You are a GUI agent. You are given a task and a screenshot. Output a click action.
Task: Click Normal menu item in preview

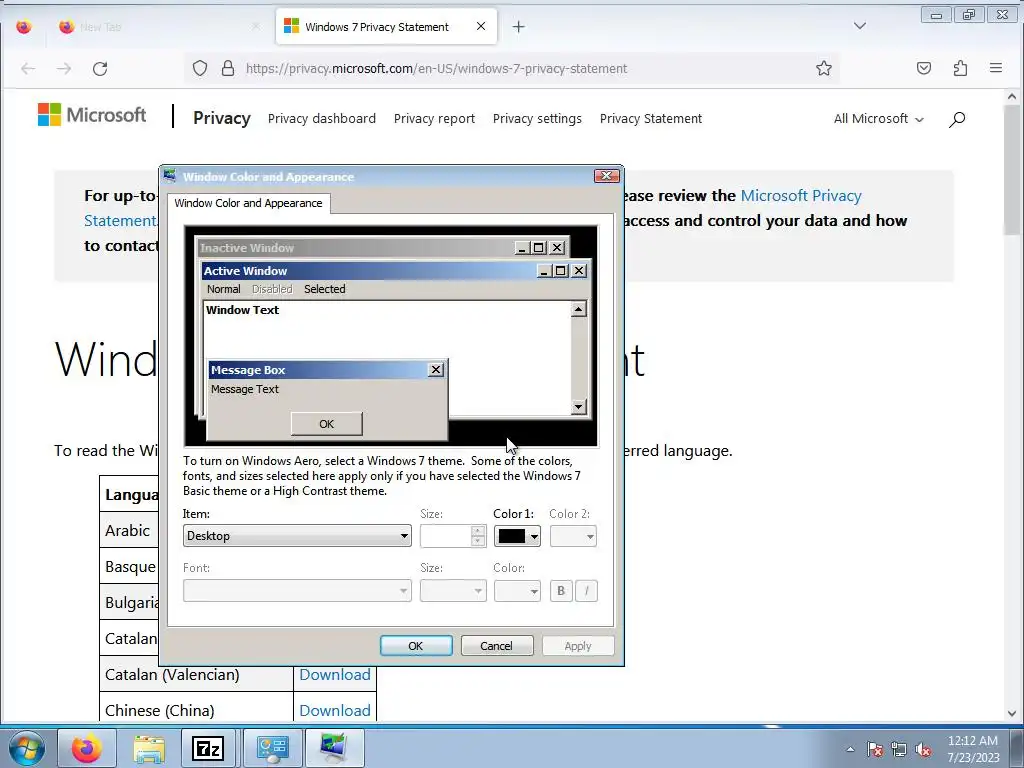[224, 289]
